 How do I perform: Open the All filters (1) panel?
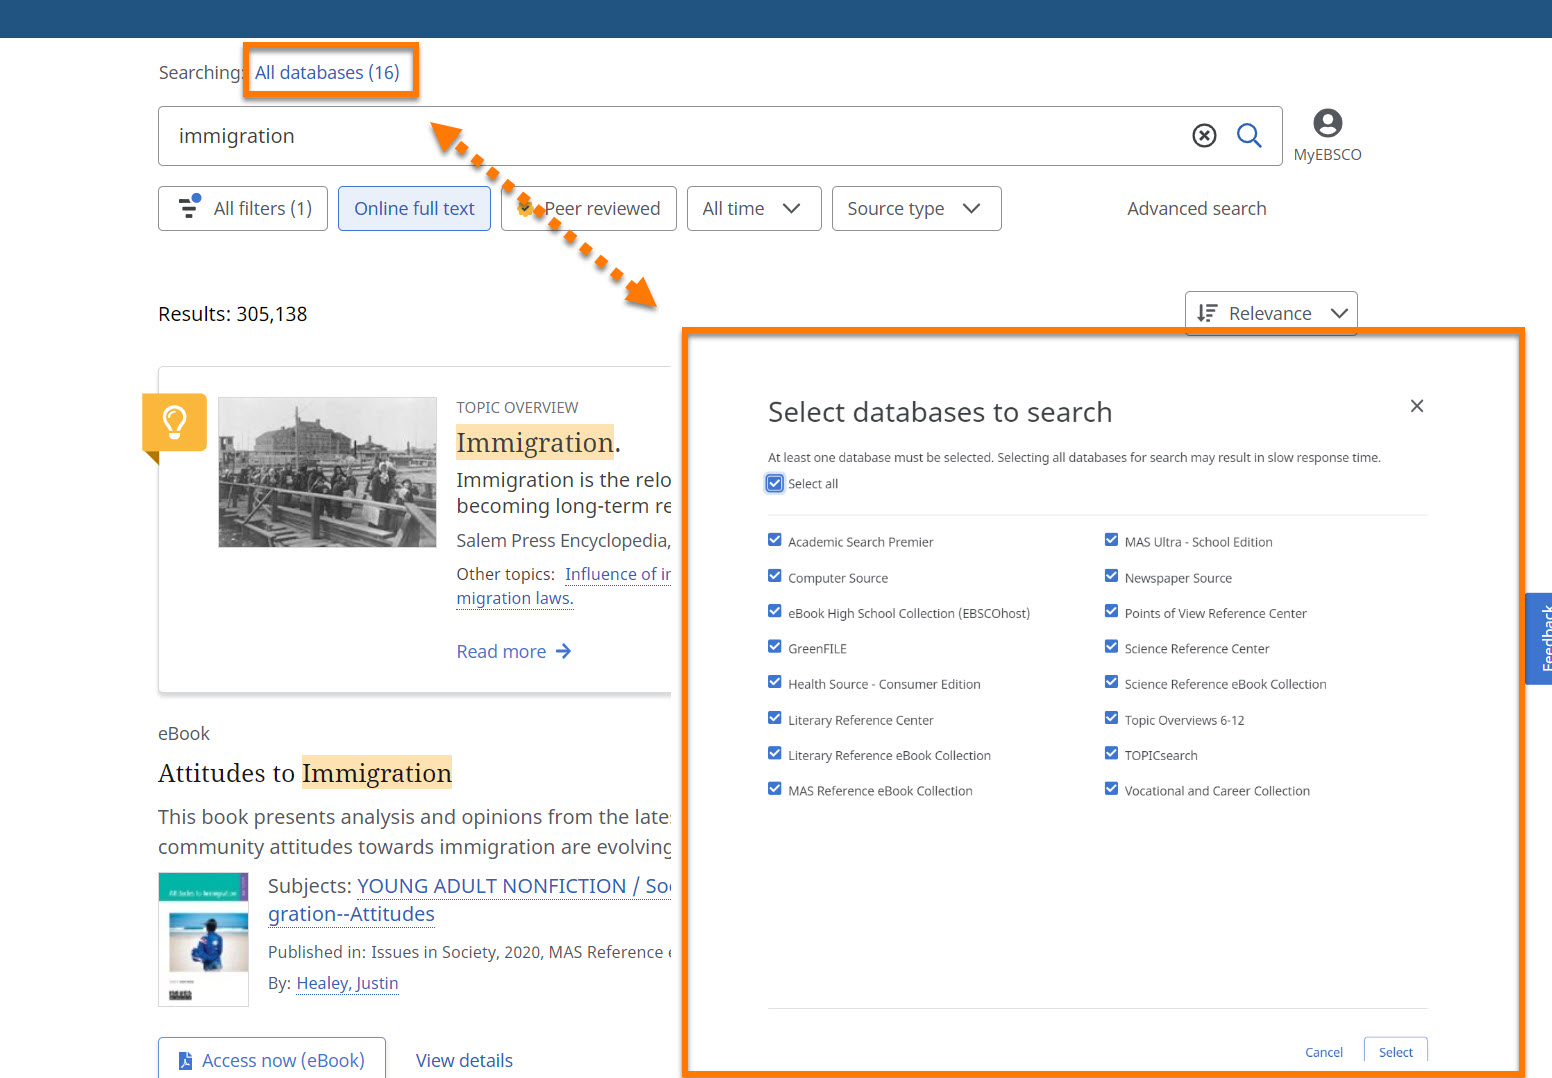coord(243,208)
